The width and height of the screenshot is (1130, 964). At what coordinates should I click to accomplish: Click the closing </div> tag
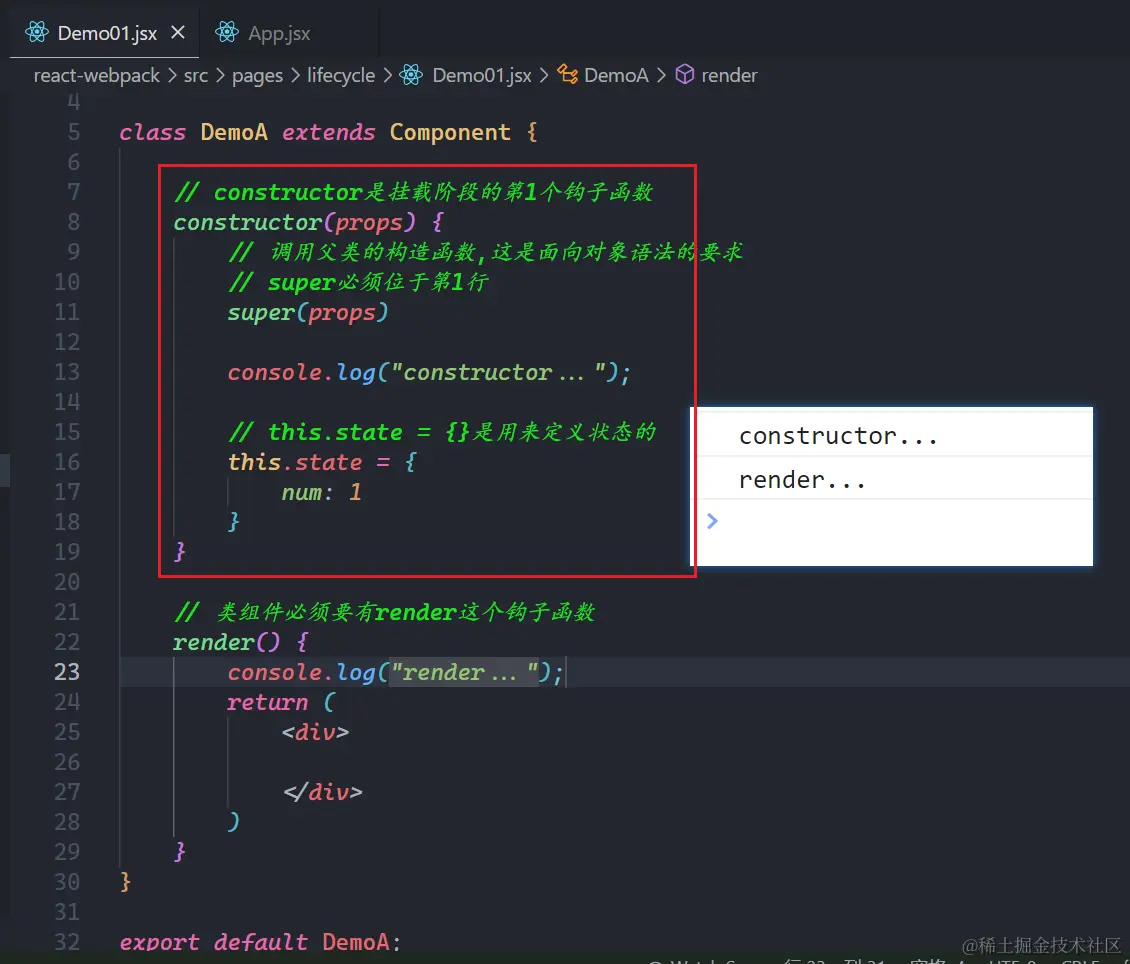[322, 792]
